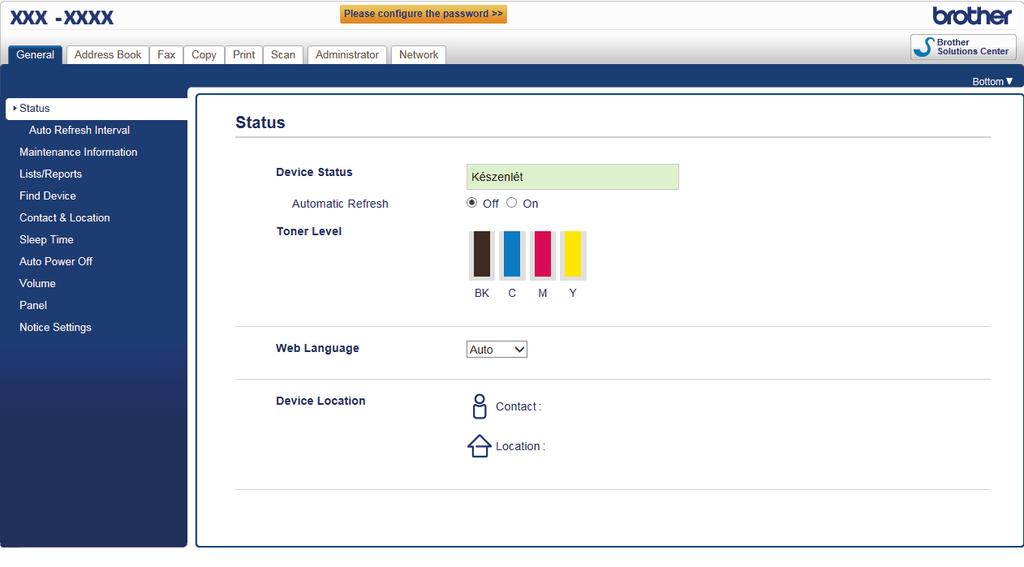The image size is (1024, 567).
Task: Click the 'Device Location' label
Action: 321,401
